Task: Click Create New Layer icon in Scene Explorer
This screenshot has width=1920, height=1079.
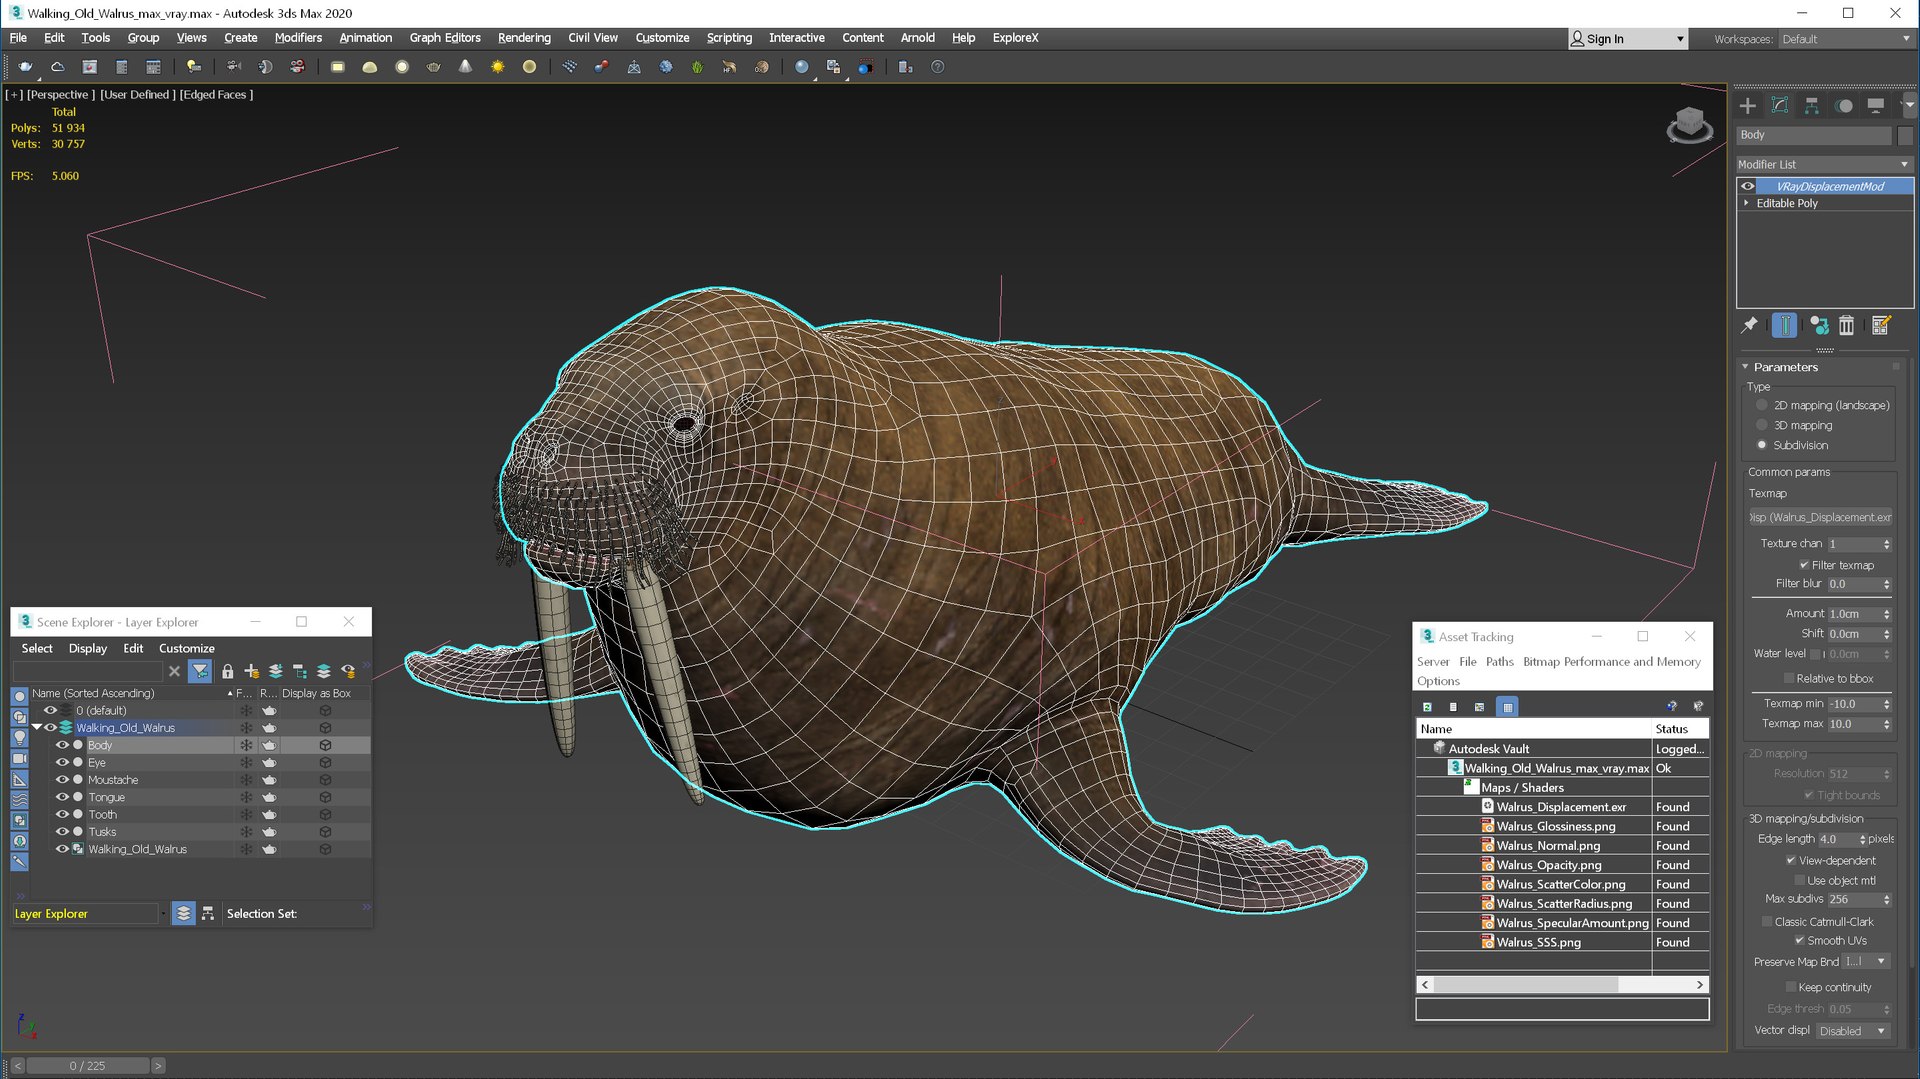Action: tap(251, 671)
